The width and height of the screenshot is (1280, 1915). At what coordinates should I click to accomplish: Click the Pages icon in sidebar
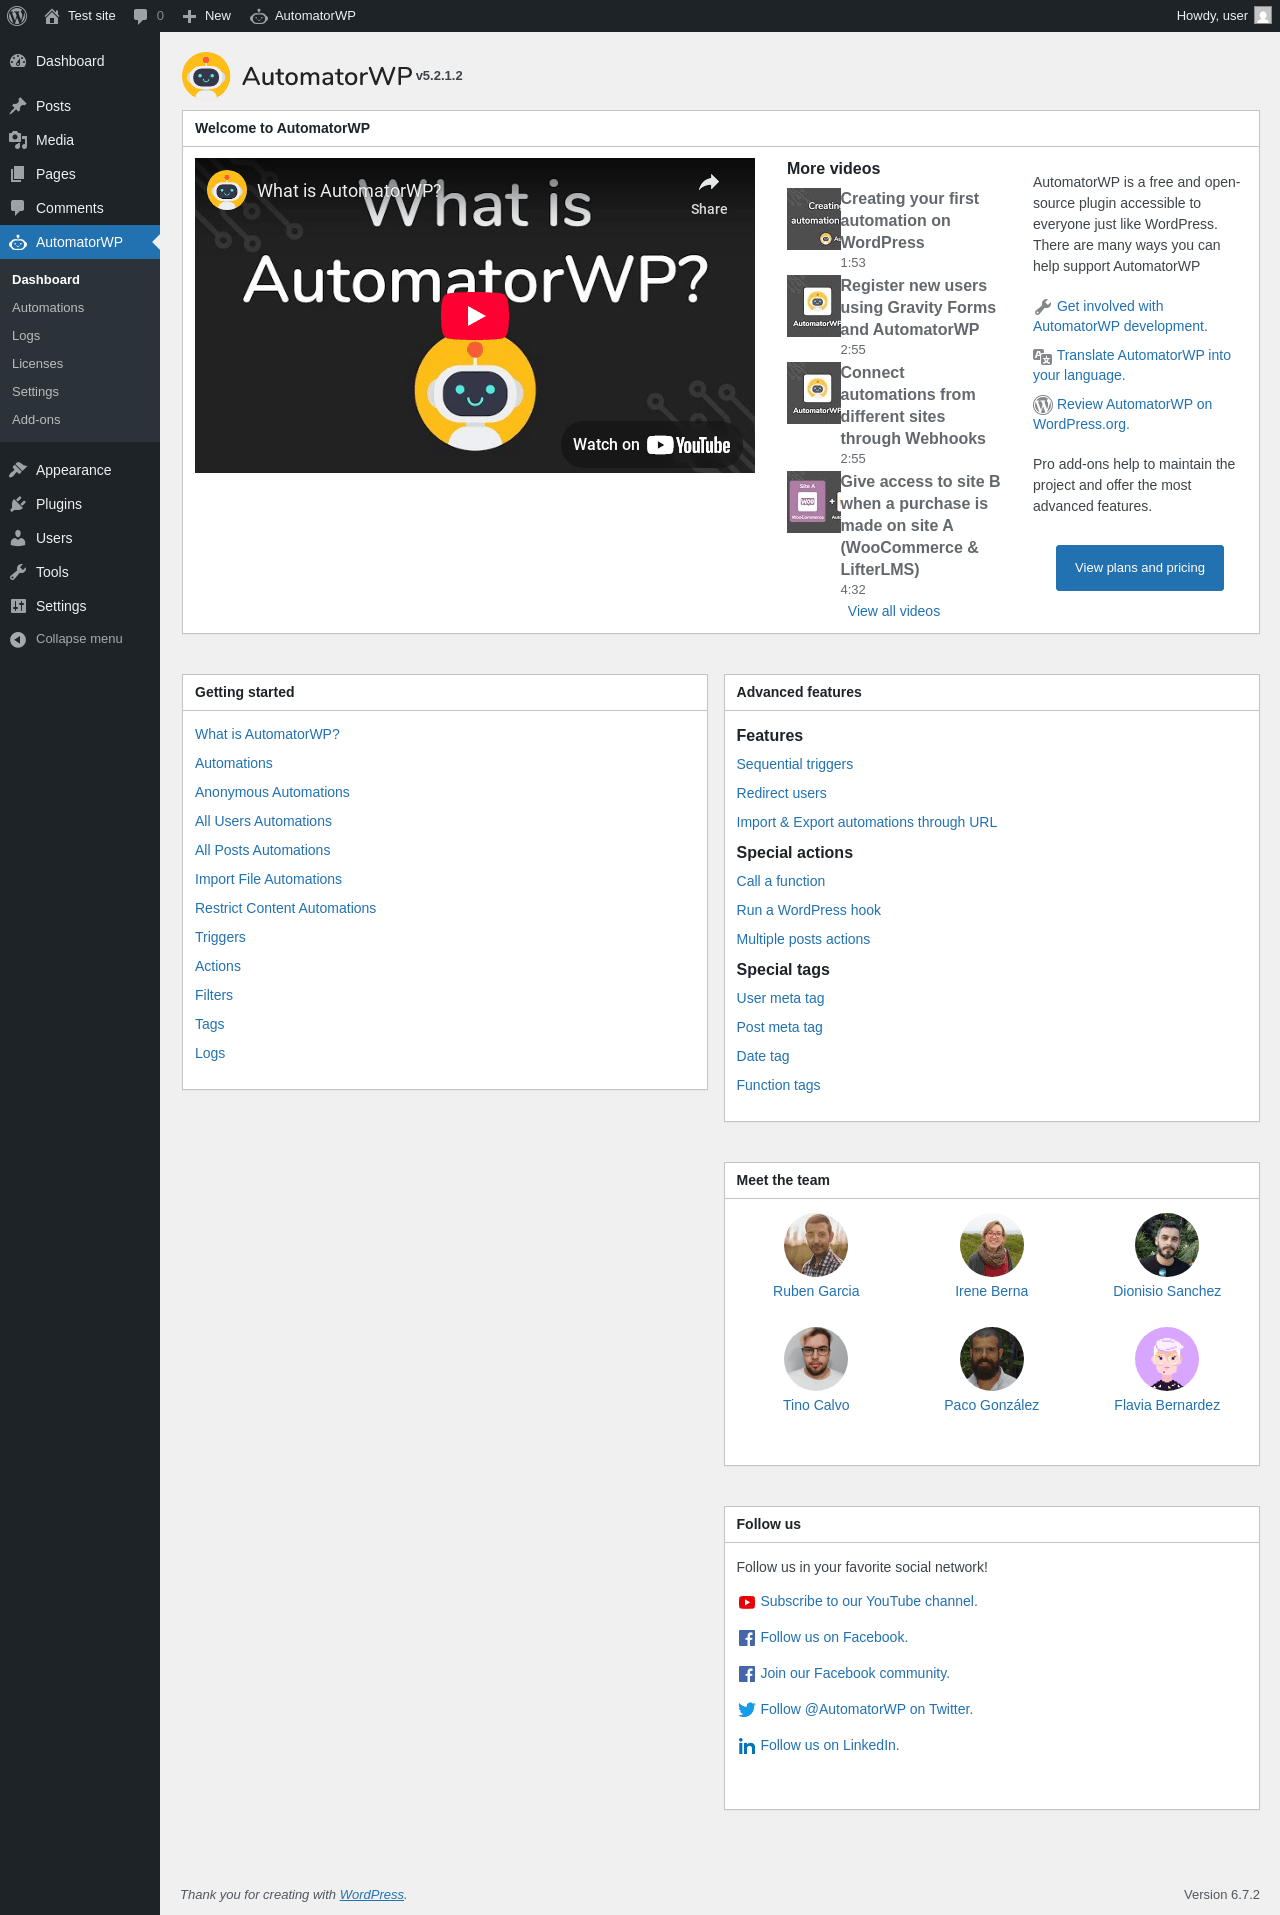click(x=18, y=174)
